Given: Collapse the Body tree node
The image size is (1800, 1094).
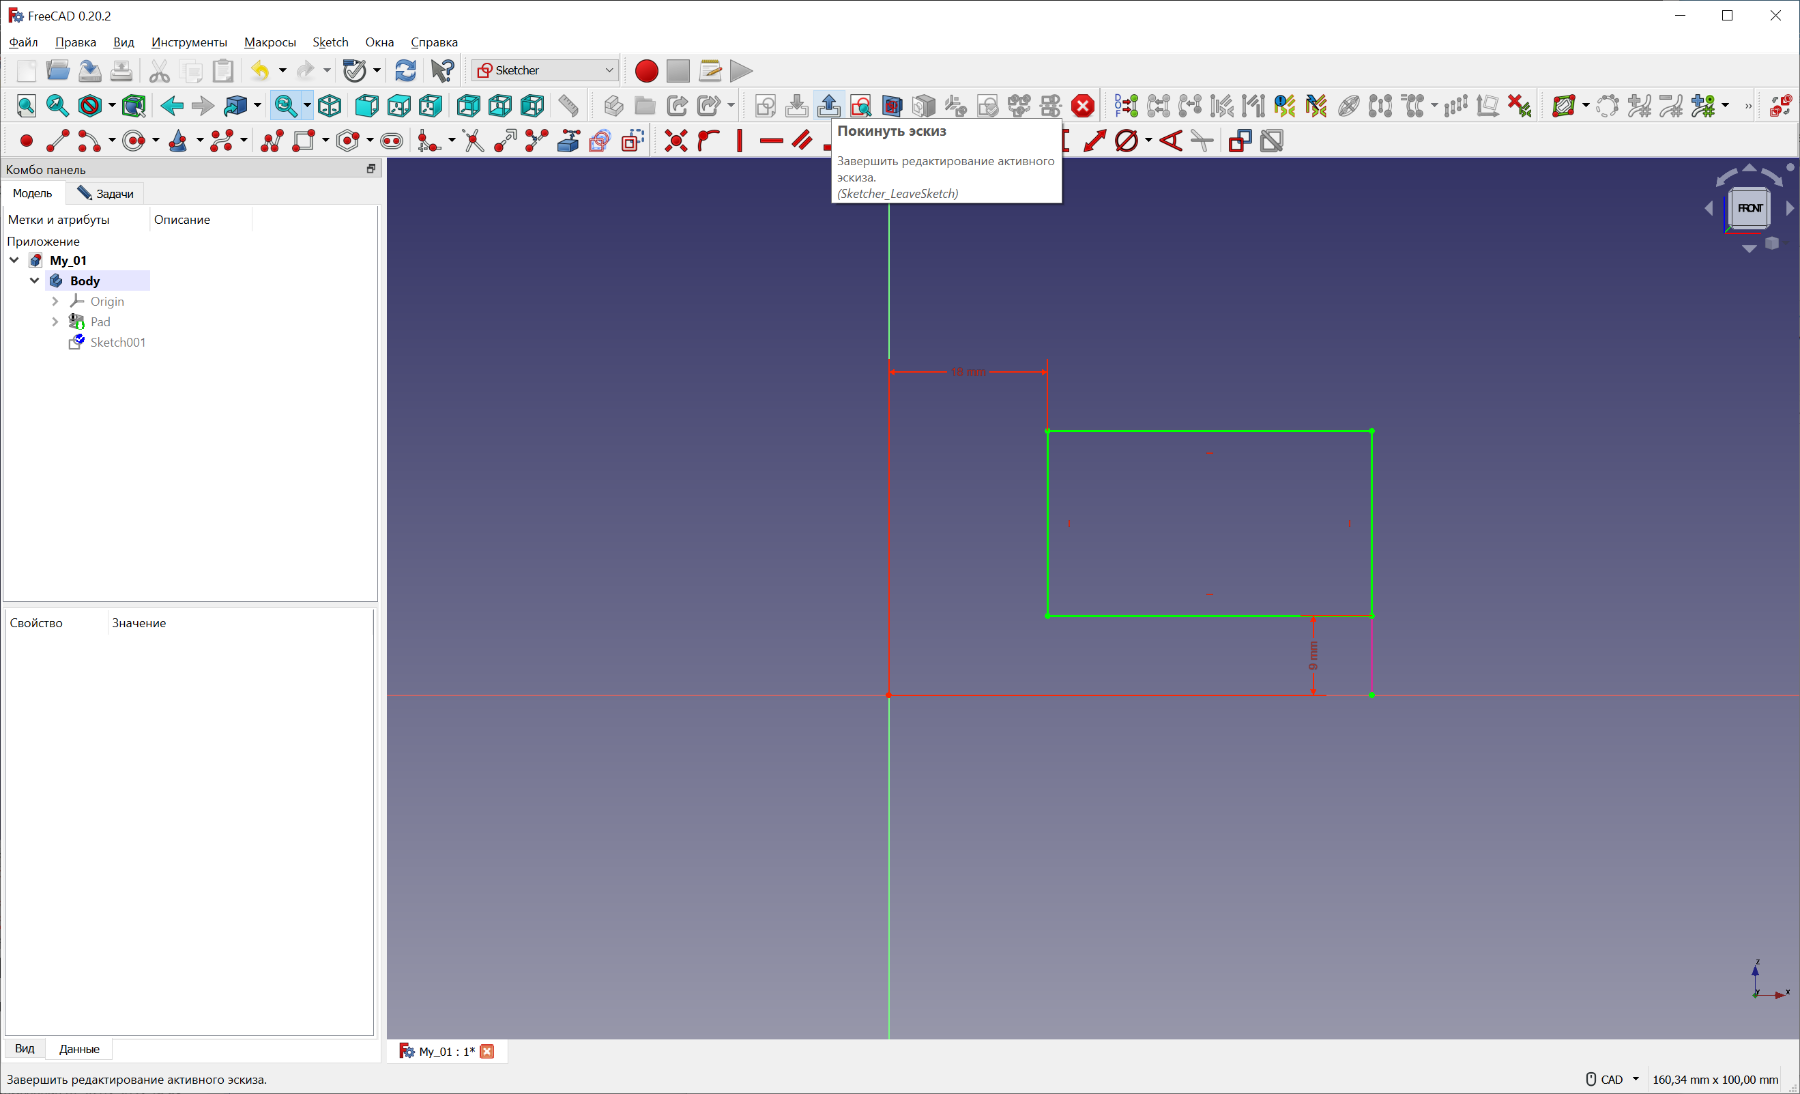Looking at the screenshot, I should (34, 281).
